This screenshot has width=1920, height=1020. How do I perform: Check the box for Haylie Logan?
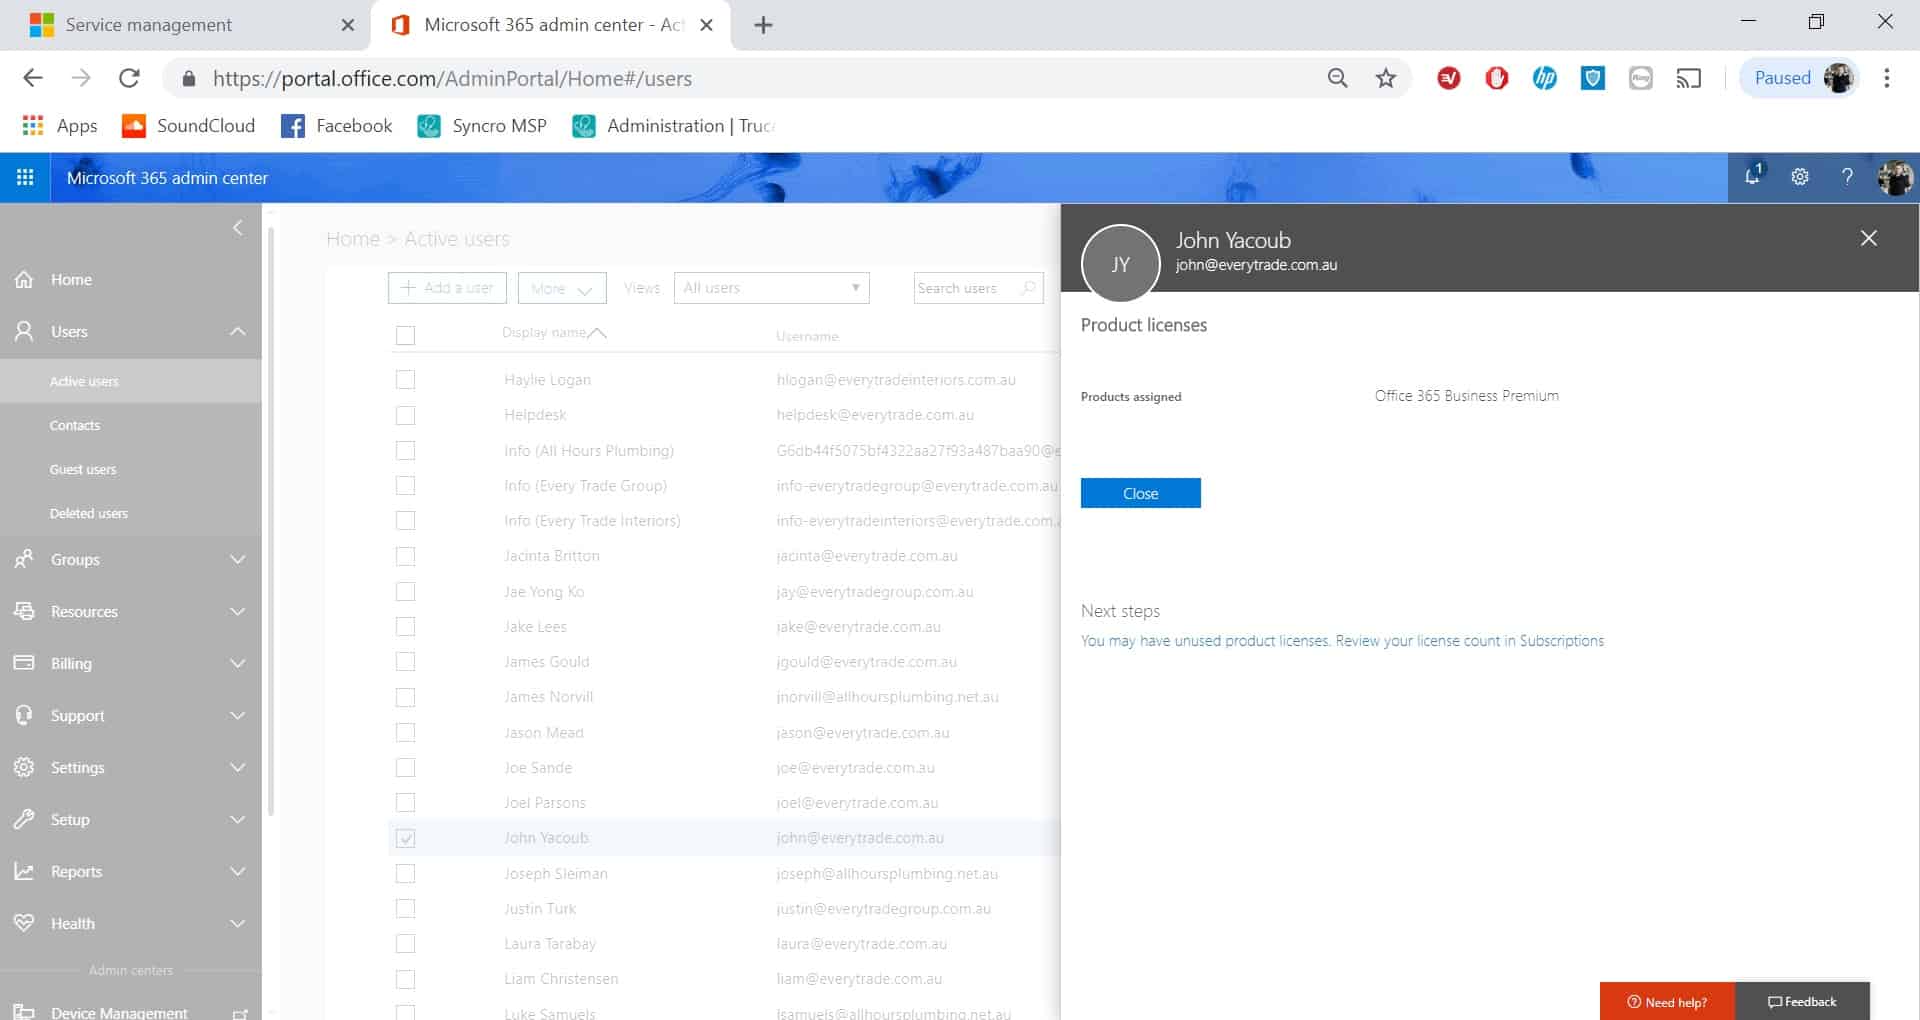point(405,380)
